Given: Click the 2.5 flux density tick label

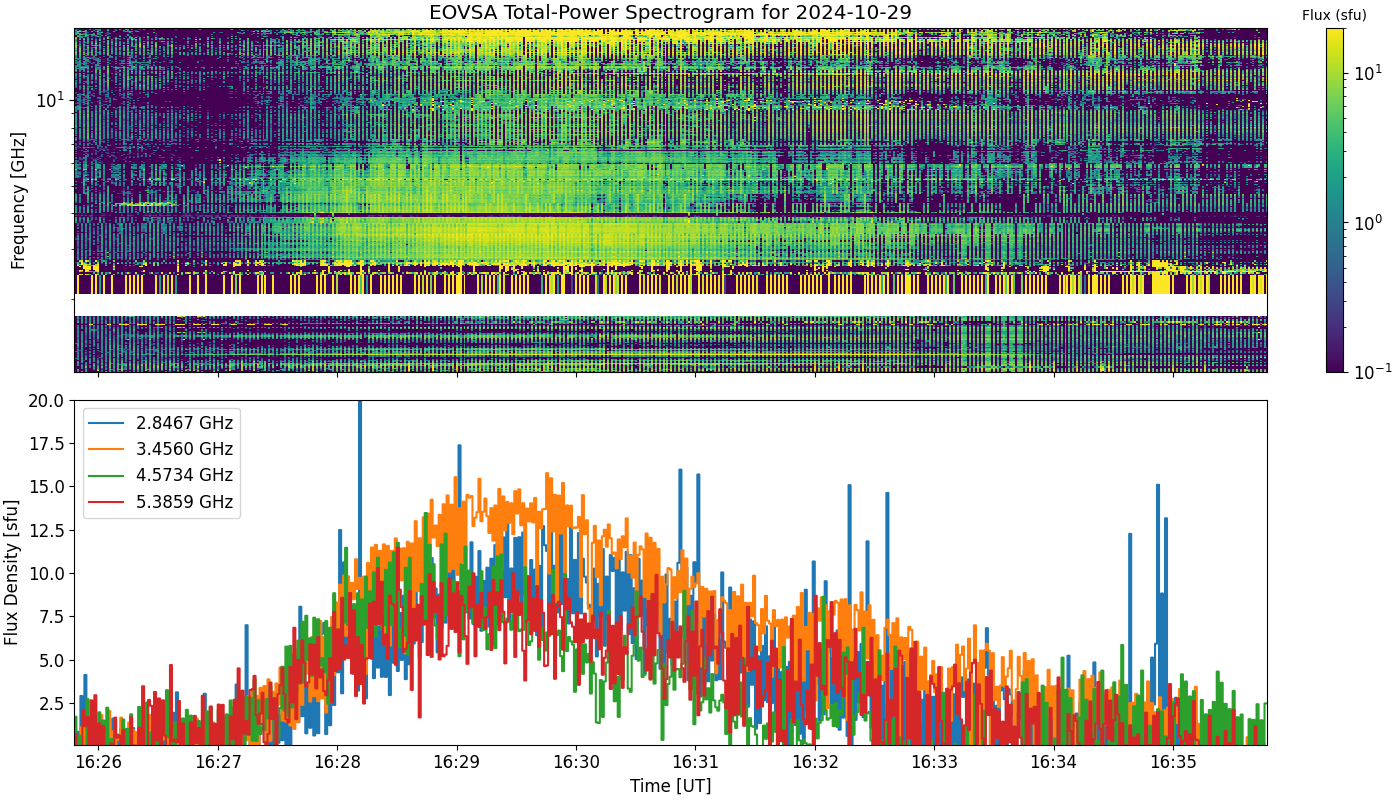Looking at the screenshot, I should 54,704.
